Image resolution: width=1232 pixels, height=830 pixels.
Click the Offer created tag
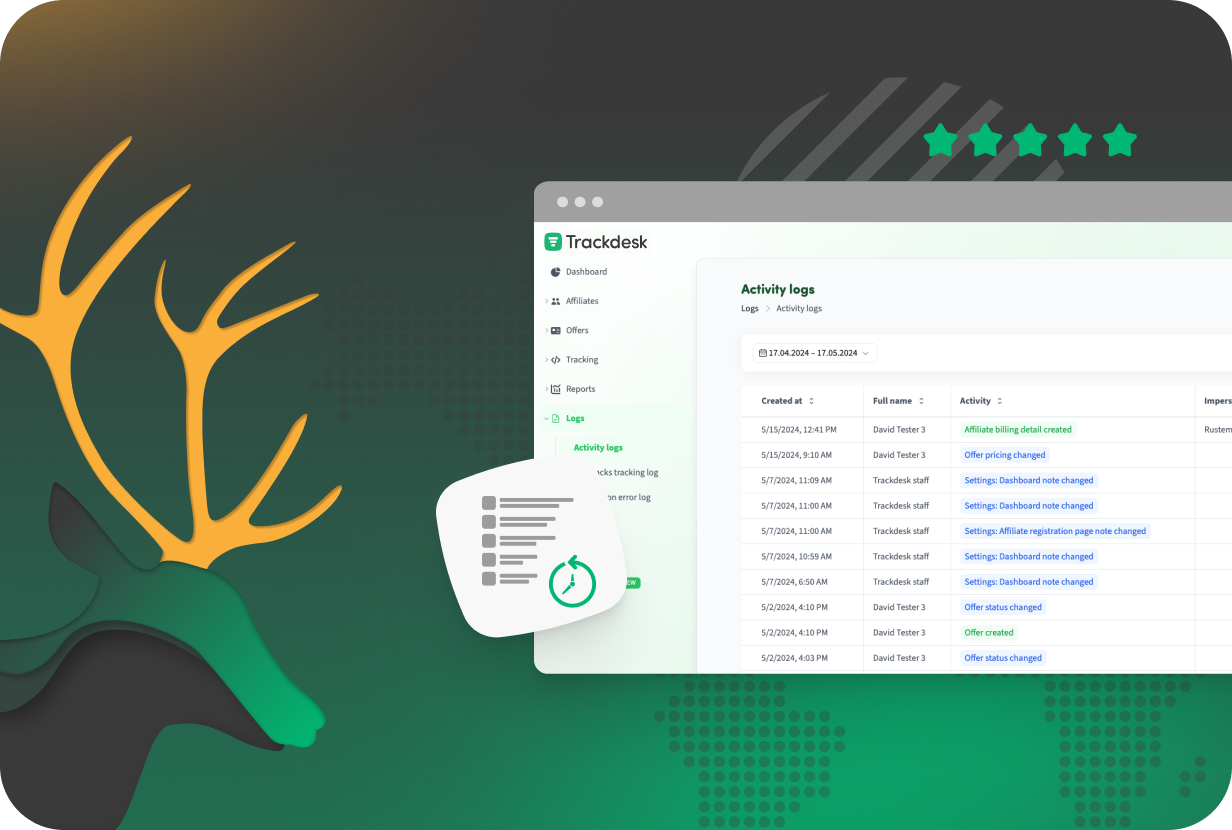coord(989,633)
